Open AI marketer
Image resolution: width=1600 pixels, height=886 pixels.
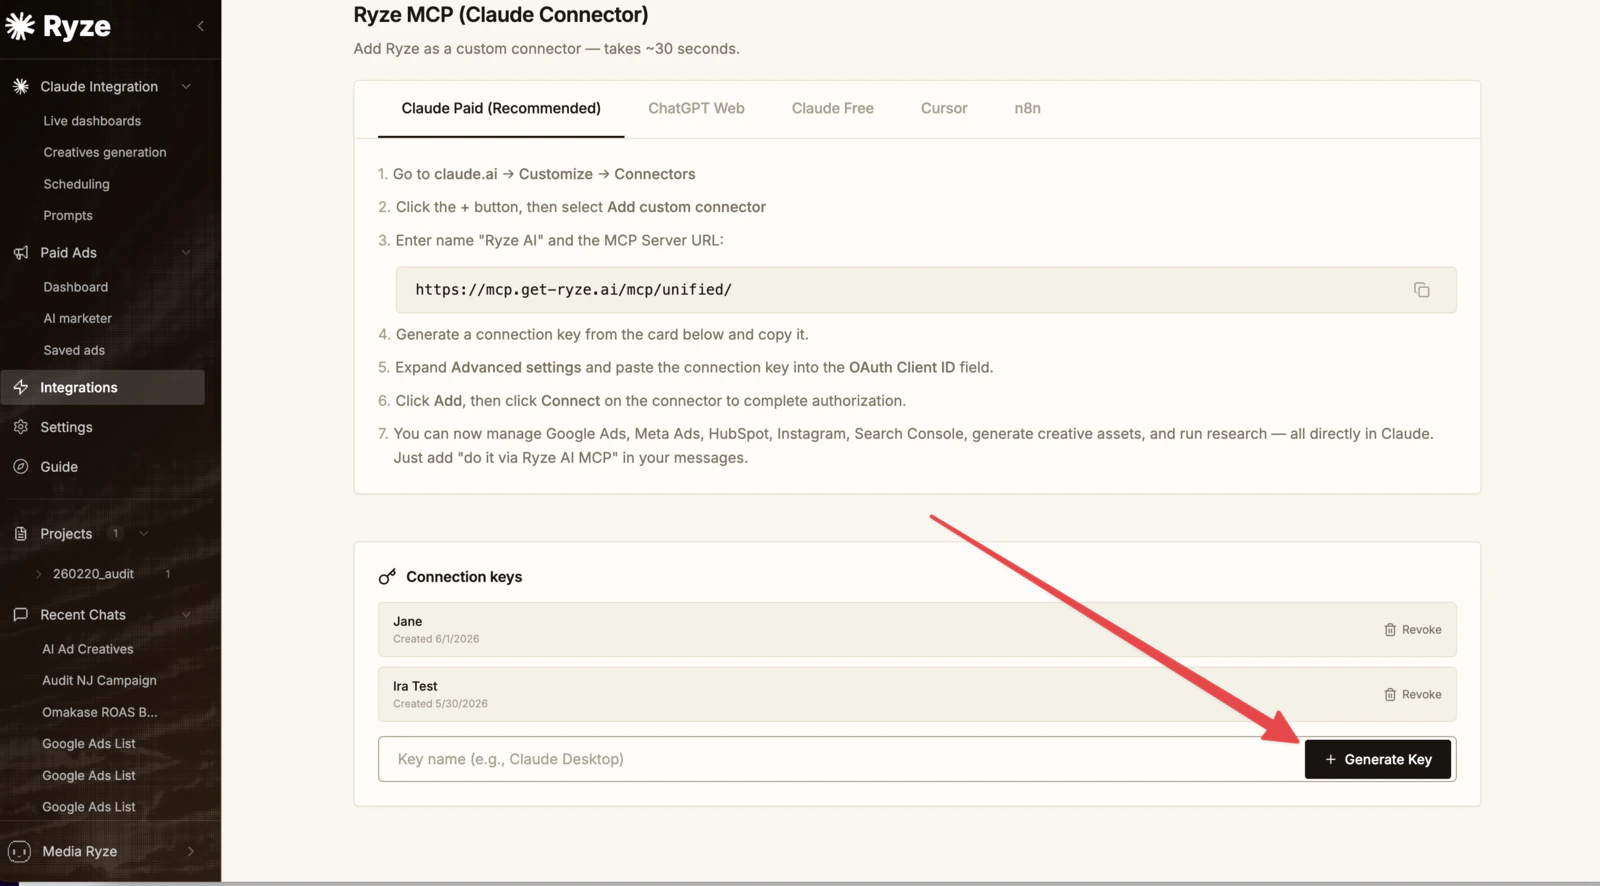[77, 319]
